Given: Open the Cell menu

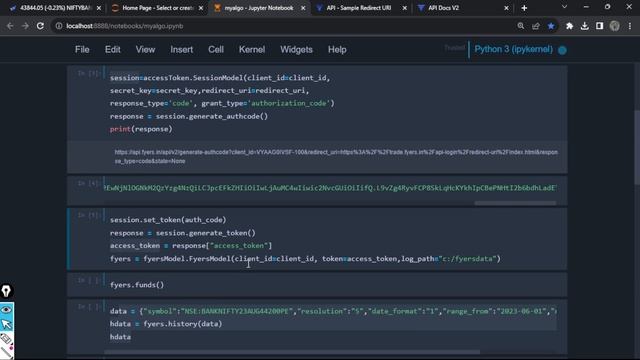Looking at the screenshot, I should tap(216, 49).
